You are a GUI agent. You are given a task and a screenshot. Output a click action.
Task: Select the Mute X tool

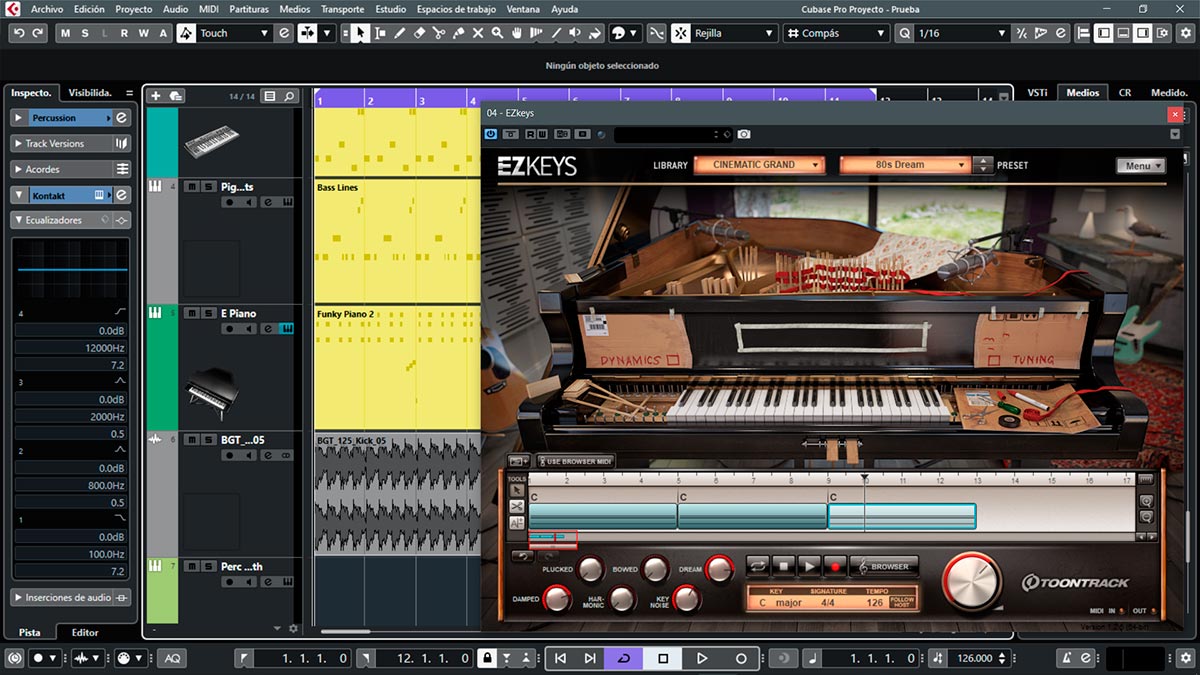pos(478,33)
